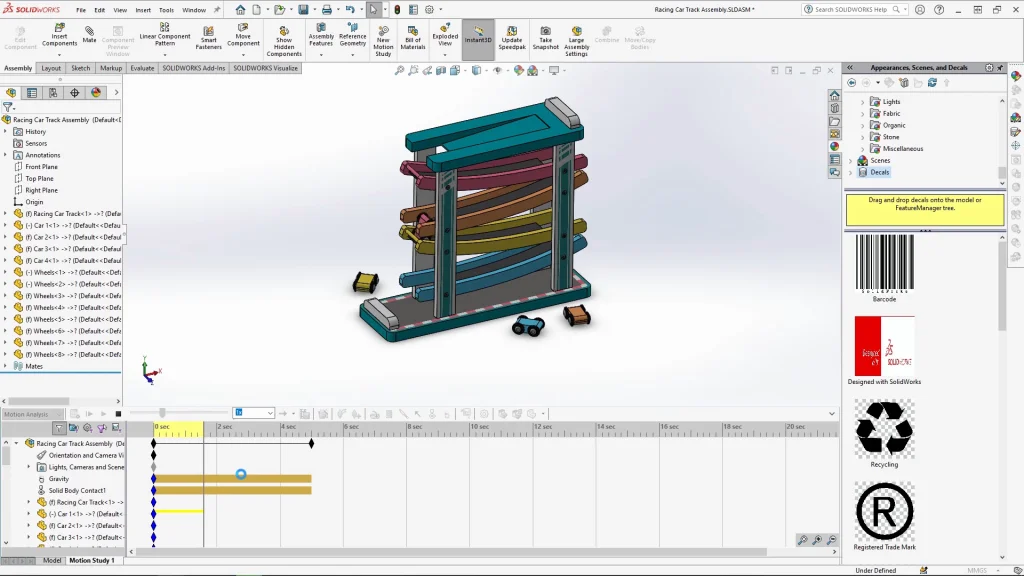Open the Tools menu
This screenshot has width=1024, height=576.
tap(166, 10)
